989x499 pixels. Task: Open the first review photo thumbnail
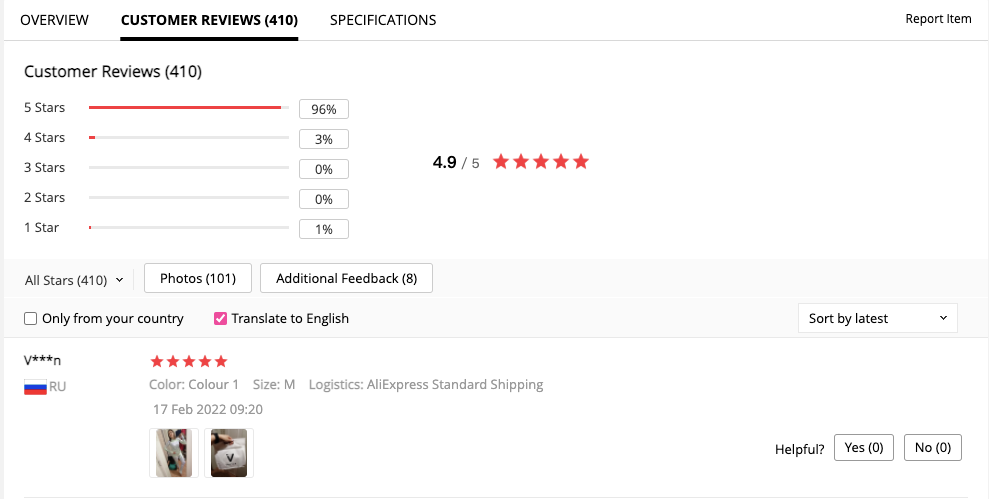[174, 453]
